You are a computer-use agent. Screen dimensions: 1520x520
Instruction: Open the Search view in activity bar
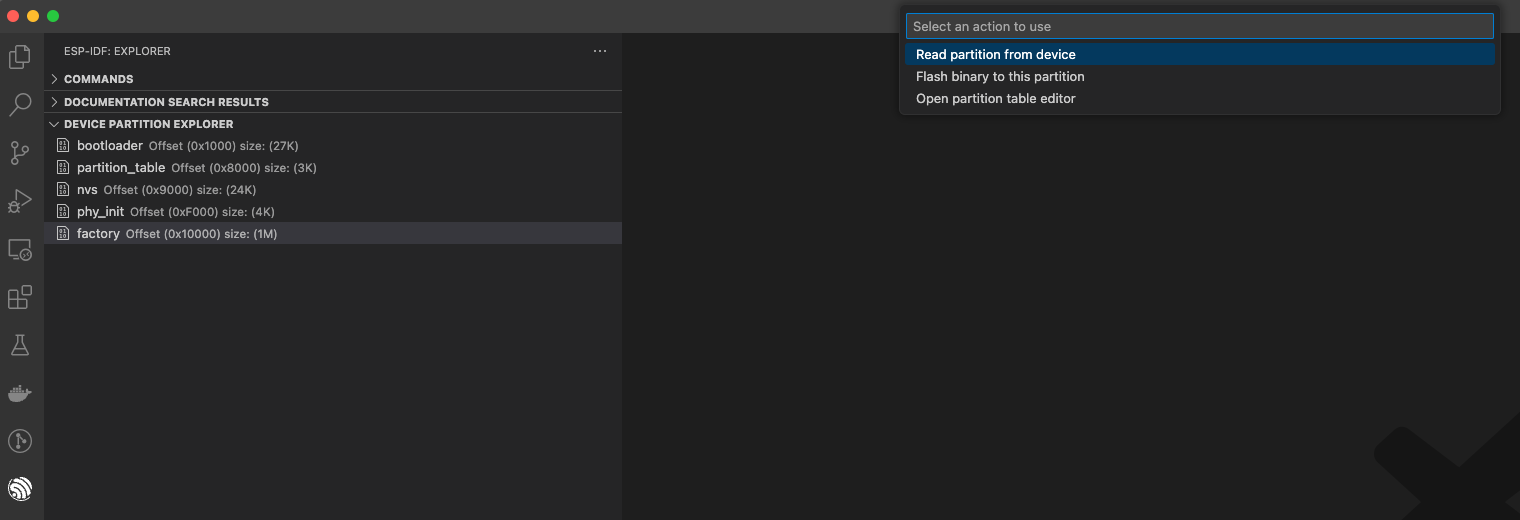pyautogui.click(x=20, y=105)
